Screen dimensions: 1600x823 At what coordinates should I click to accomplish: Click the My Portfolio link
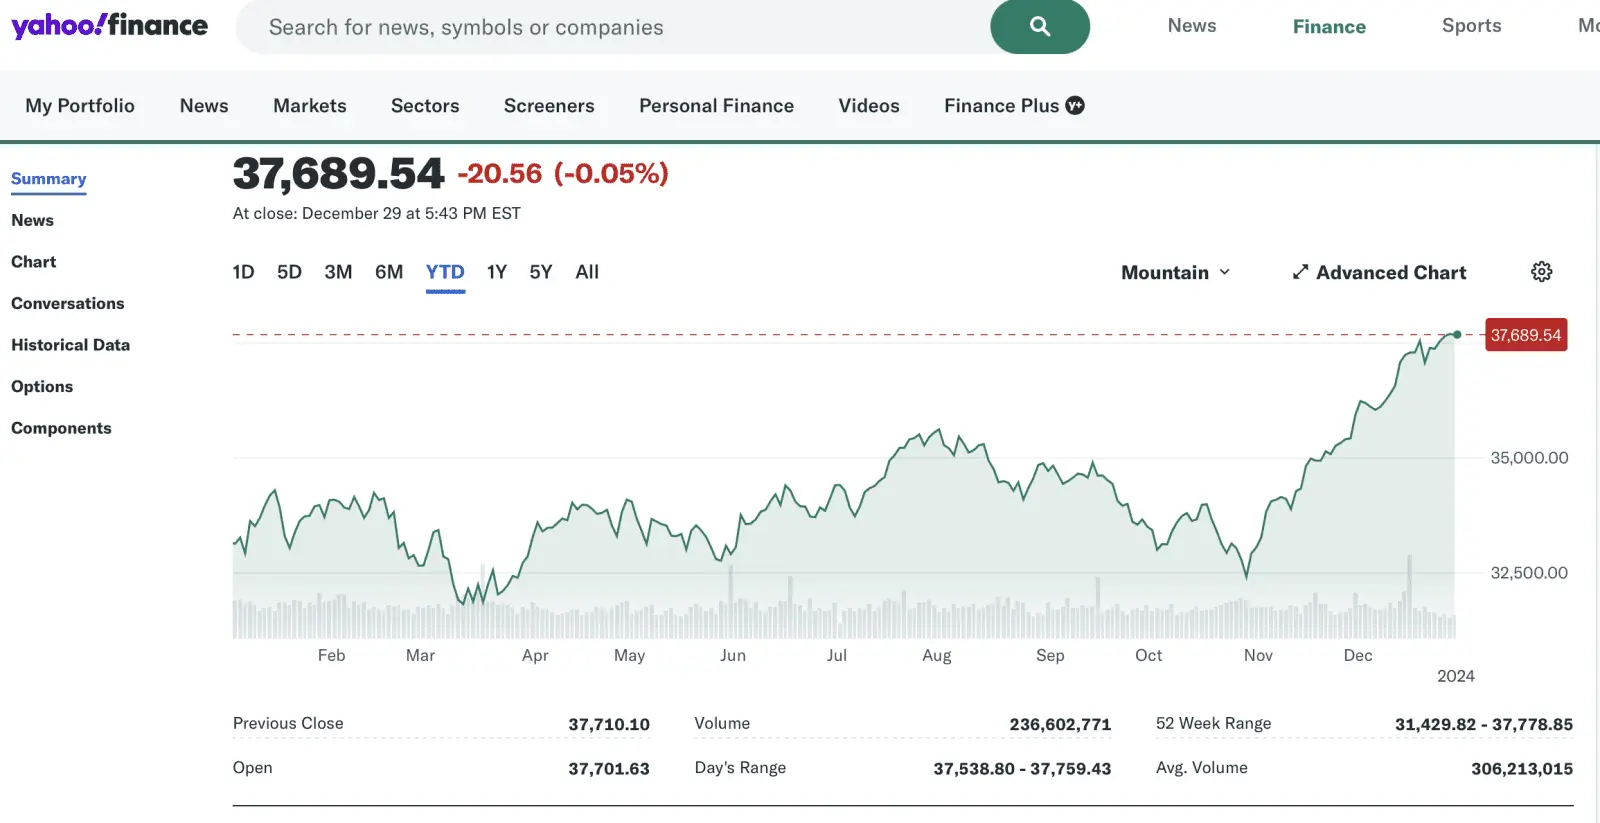[80, 106]
